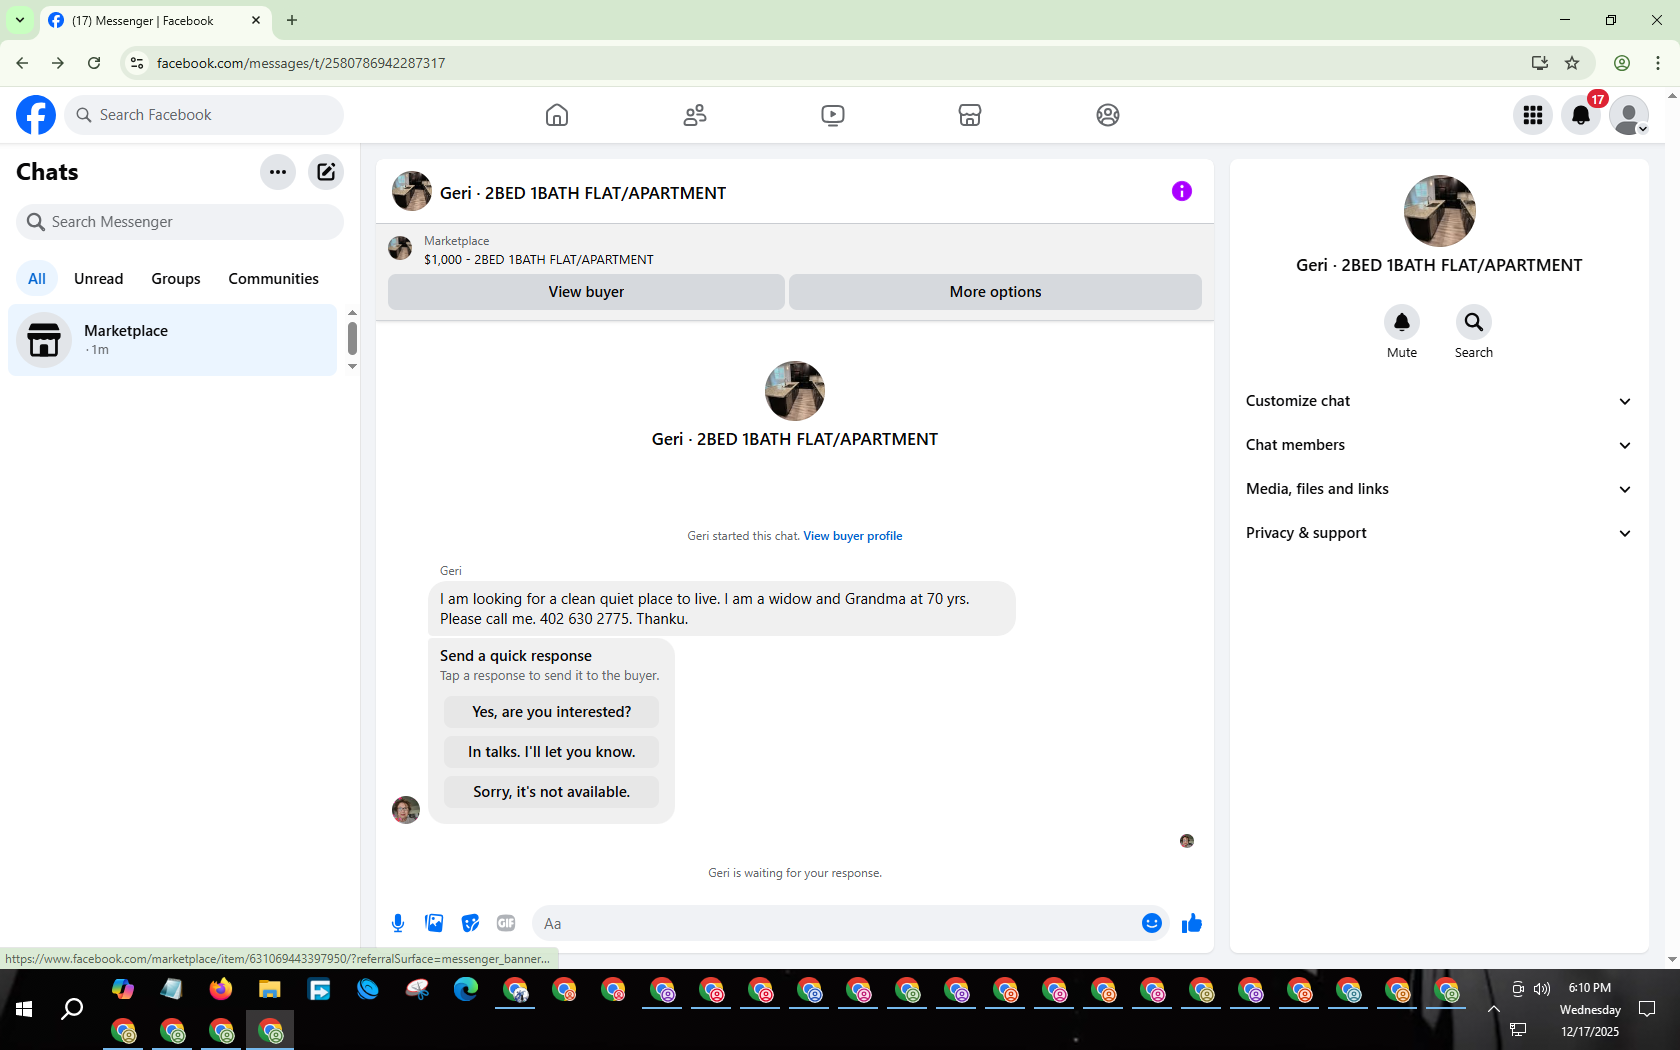Click the listing thumbnail in chat header
1680x1050 pixels.
tap(412, 191)
